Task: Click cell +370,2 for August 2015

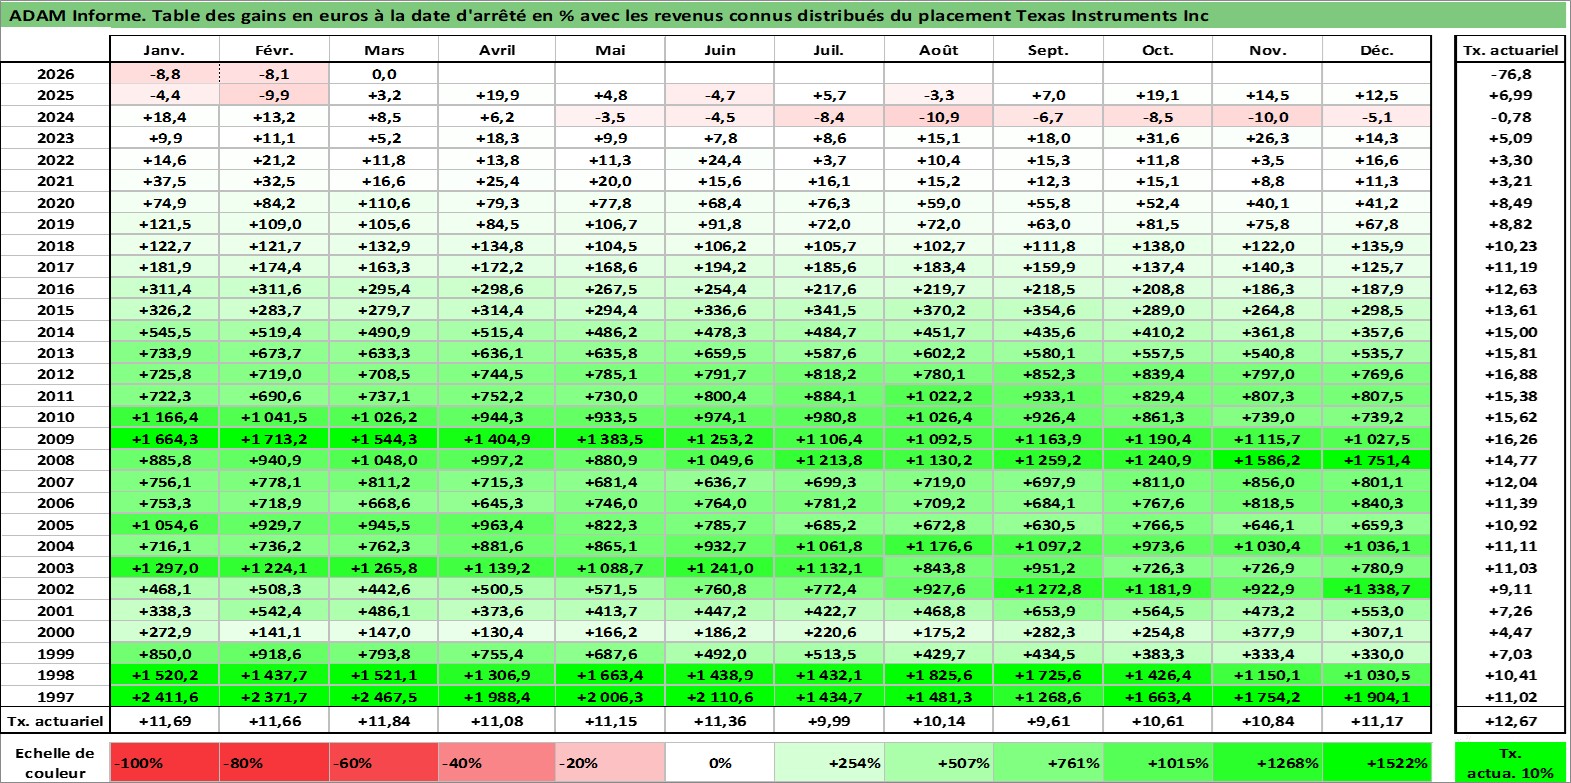Action: [939, 310]
